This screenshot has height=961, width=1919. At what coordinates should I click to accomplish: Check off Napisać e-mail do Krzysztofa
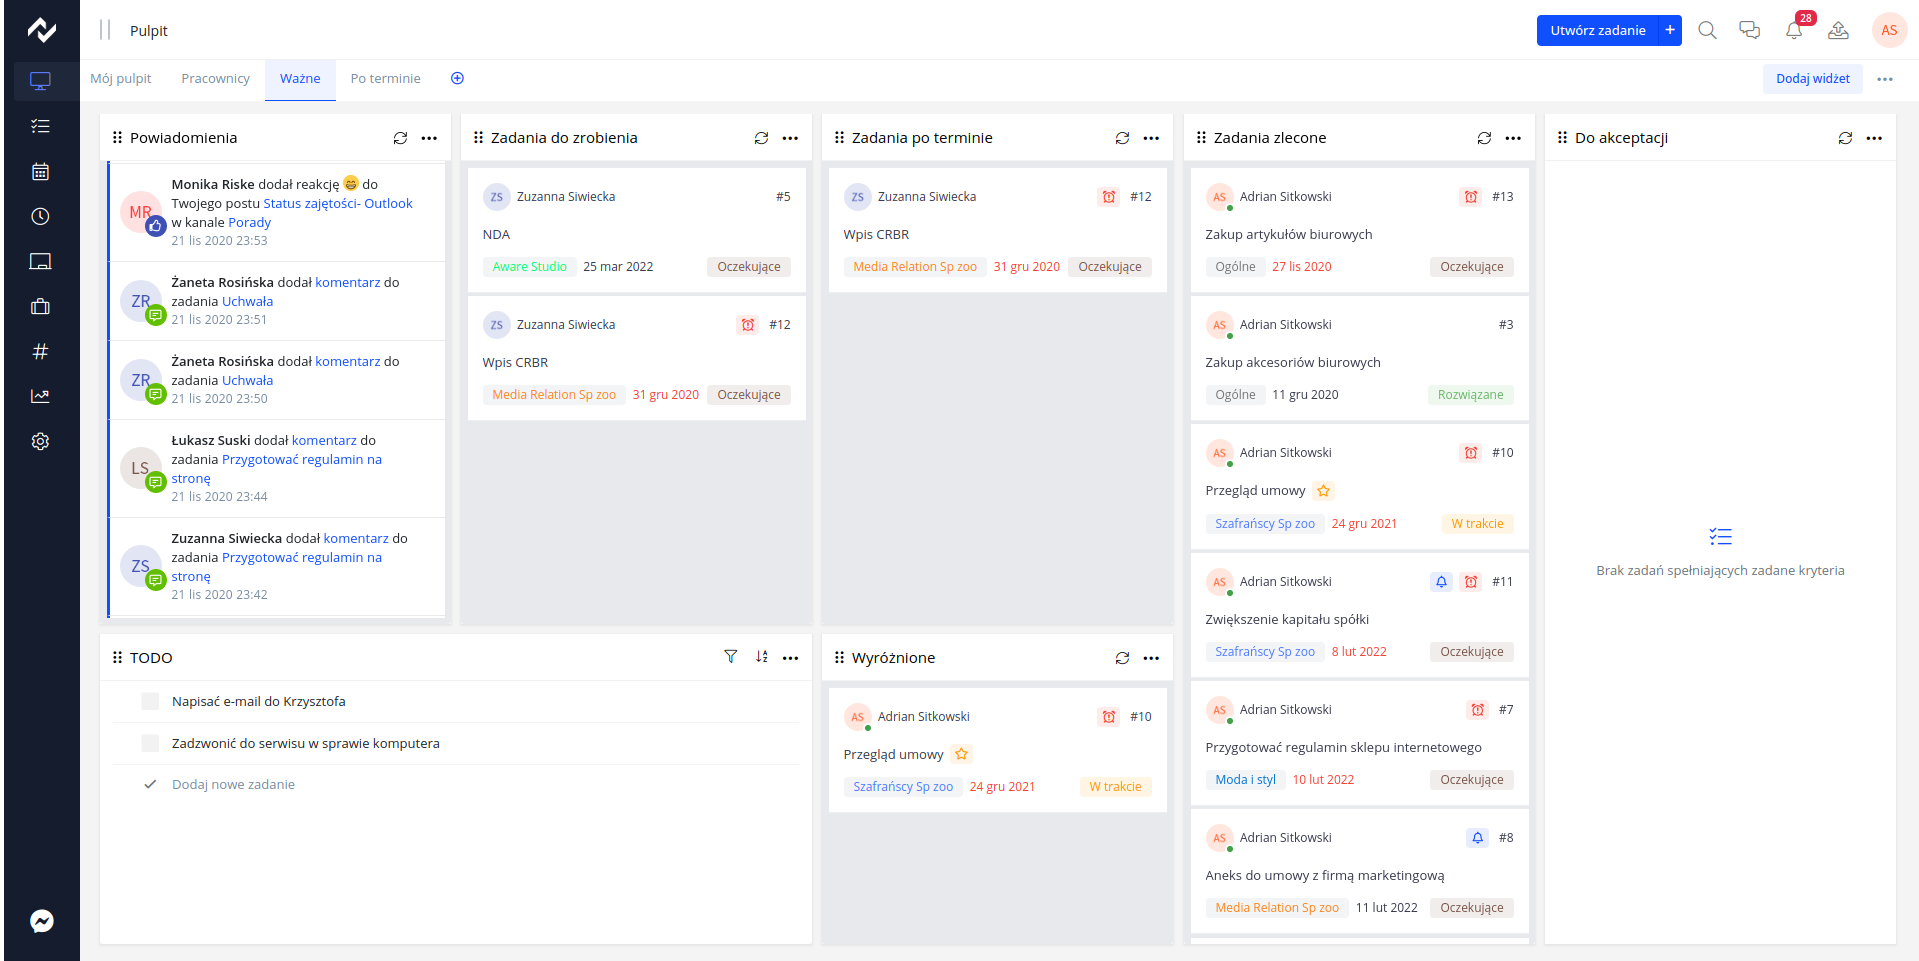[150, 701]
